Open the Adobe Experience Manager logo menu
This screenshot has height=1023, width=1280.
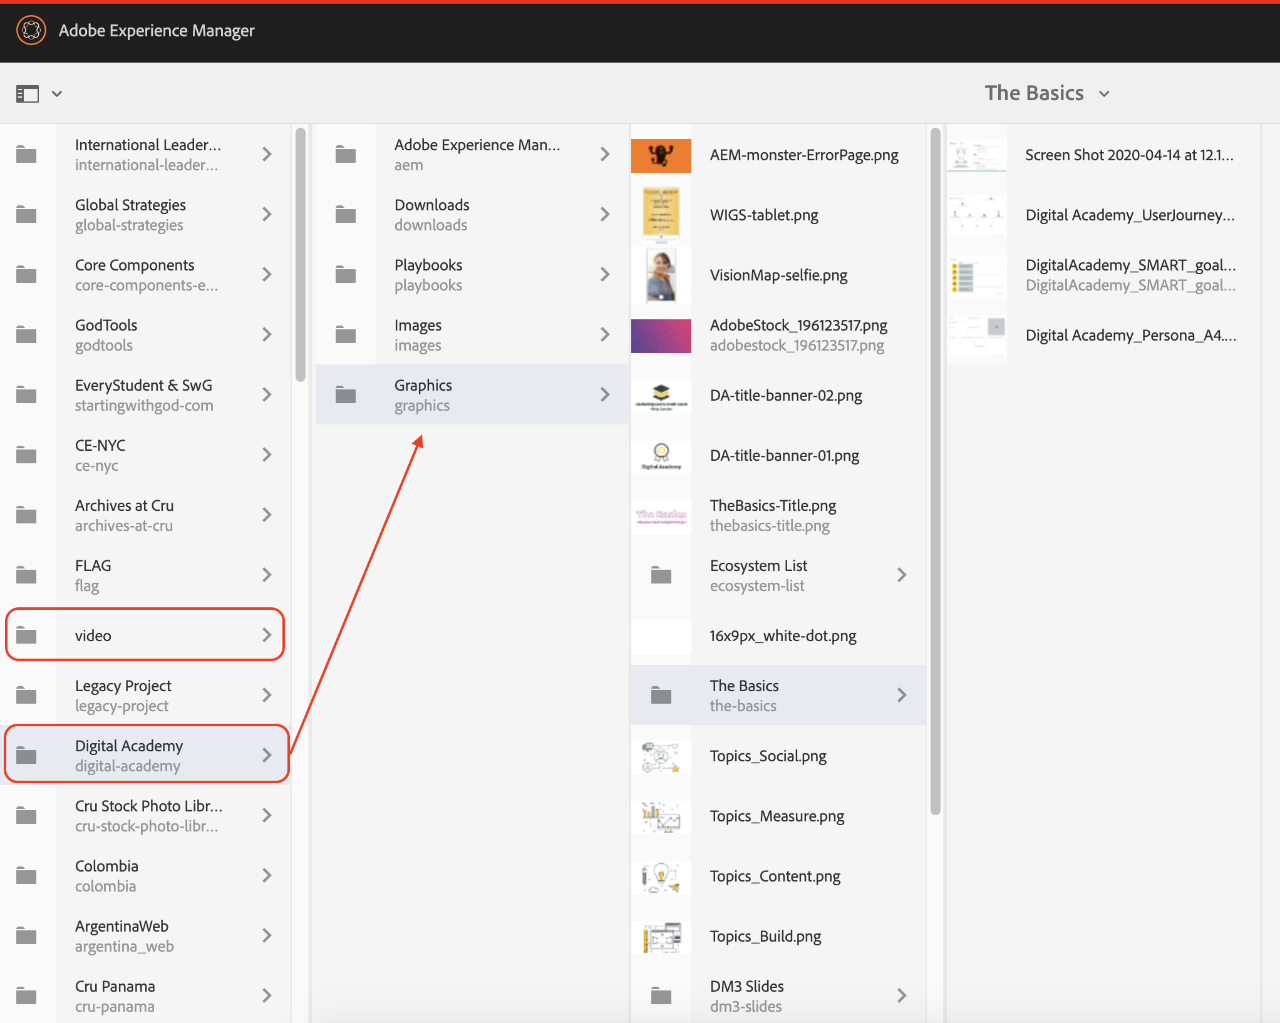click(31, 31)
